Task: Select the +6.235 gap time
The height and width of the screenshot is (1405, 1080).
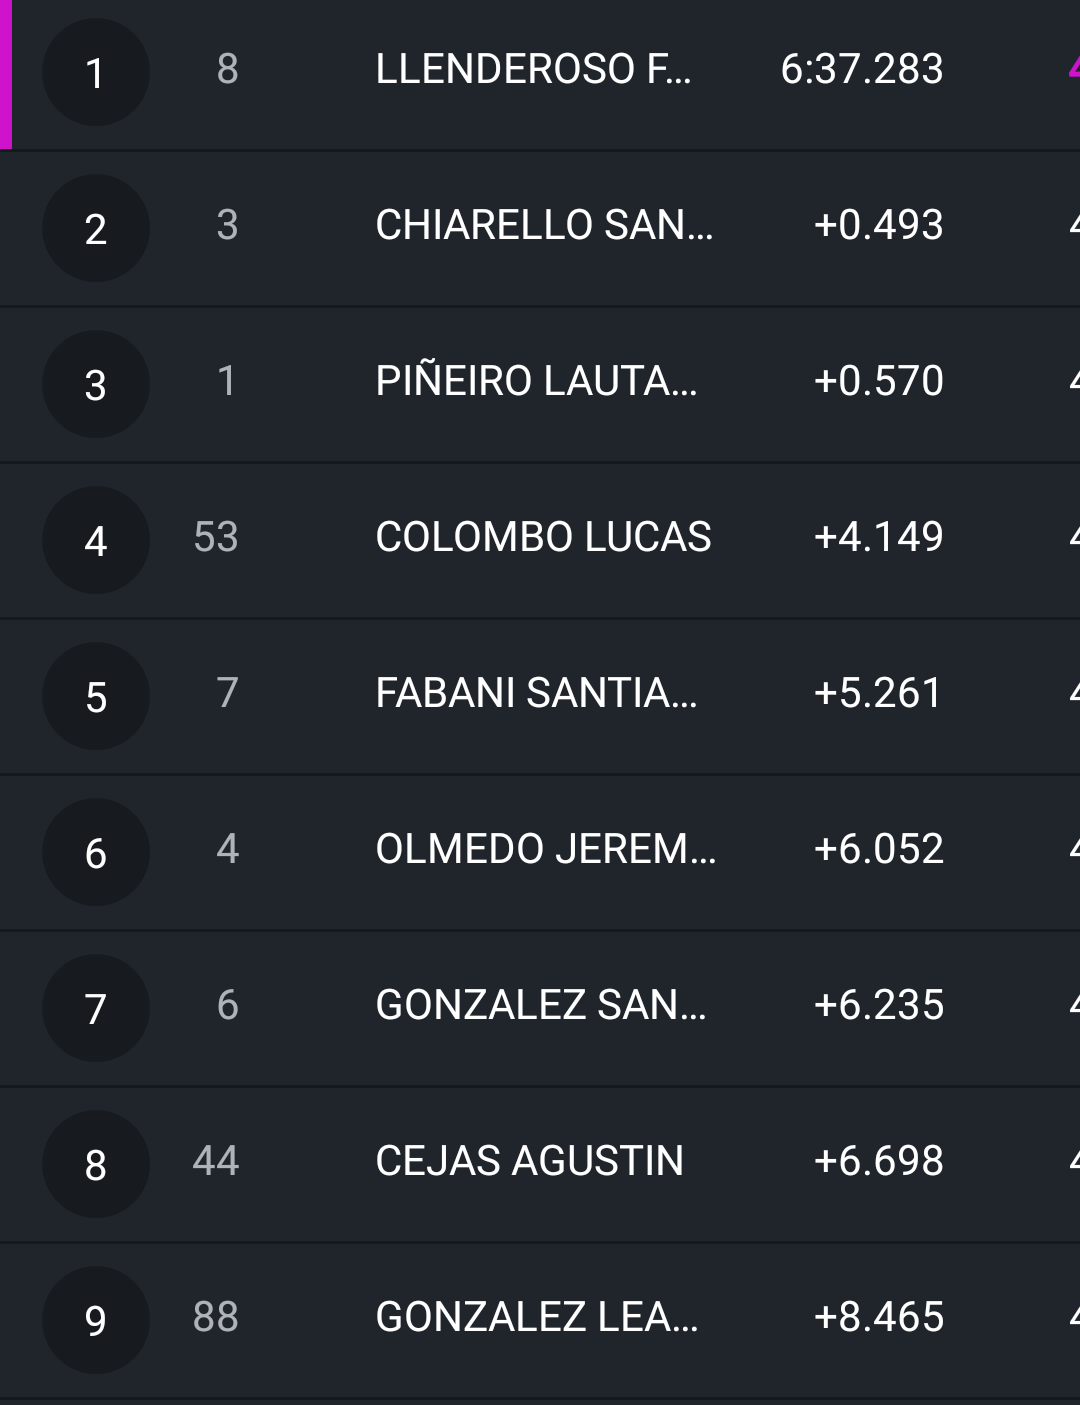Action: click(x=878, y=1005)
